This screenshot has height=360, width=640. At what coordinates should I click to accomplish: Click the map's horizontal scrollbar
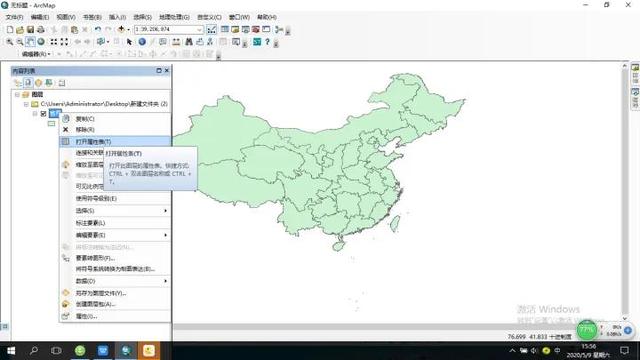(397, 327)
